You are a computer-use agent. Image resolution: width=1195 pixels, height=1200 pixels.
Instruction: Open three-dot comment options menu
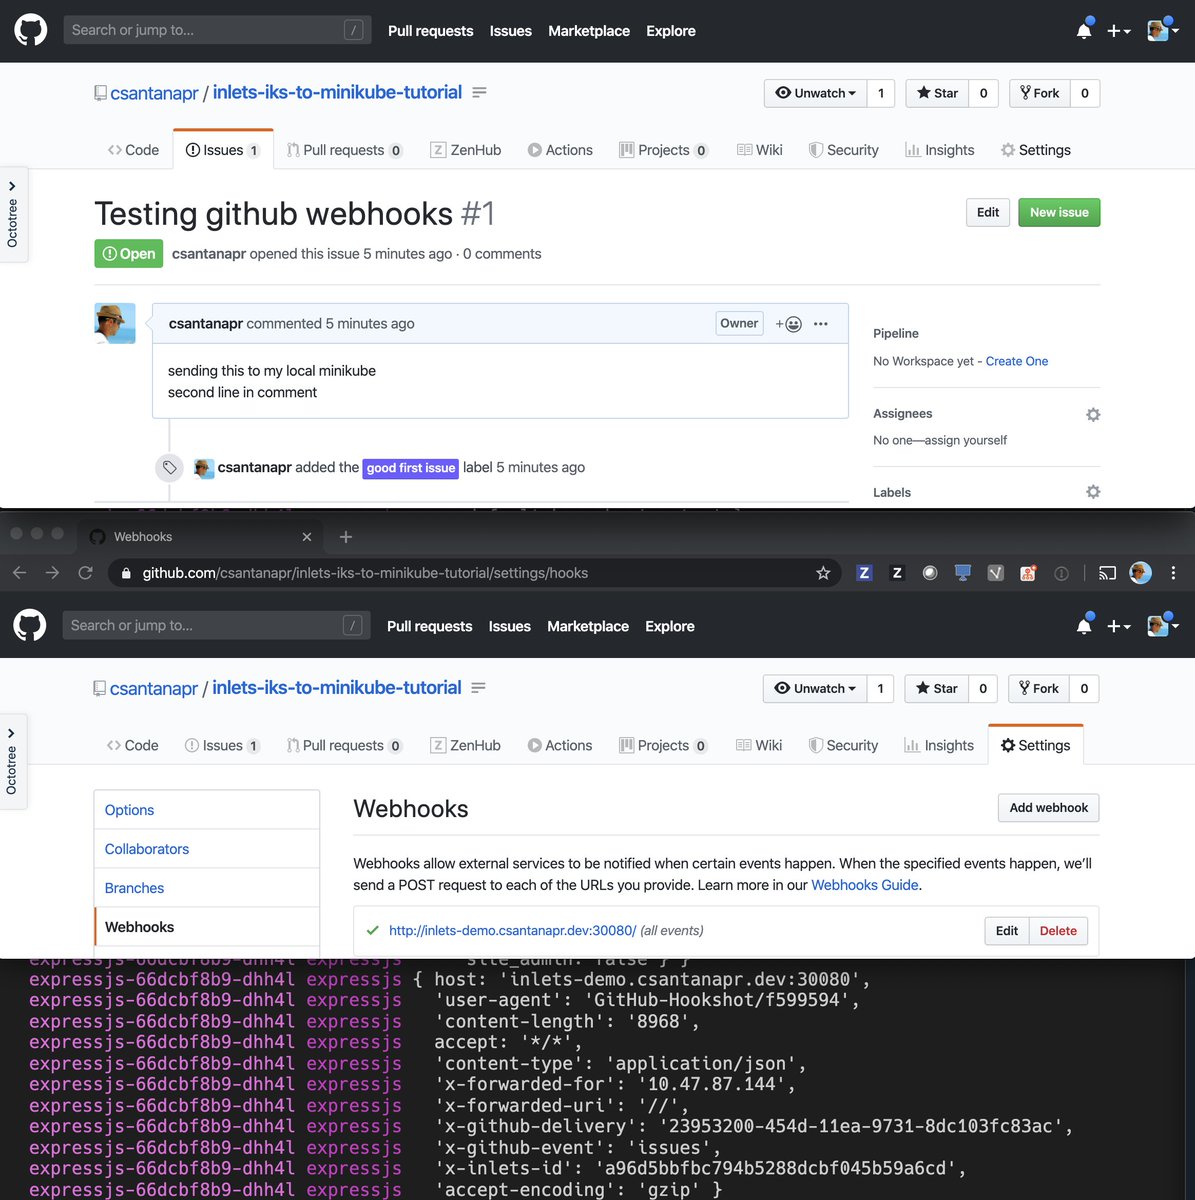(821, 324)
